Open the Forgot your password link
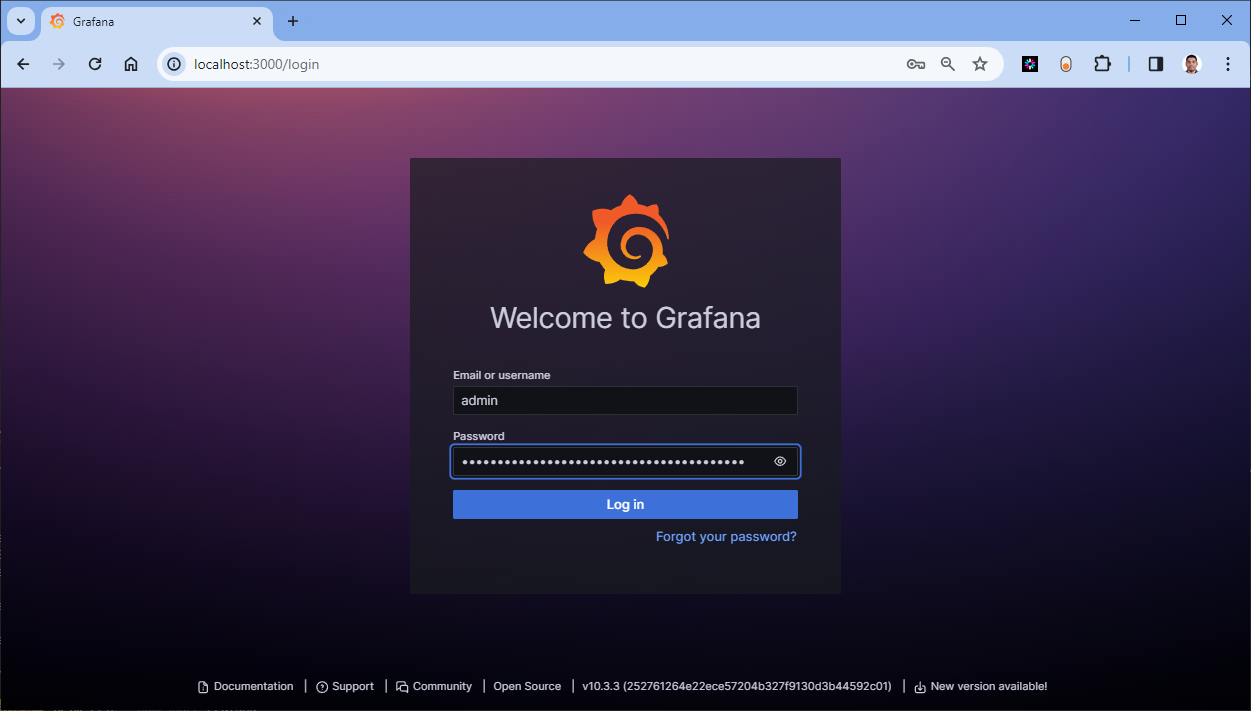The height and width of the screenshot is (711, 1251). [x=726, y=537]
